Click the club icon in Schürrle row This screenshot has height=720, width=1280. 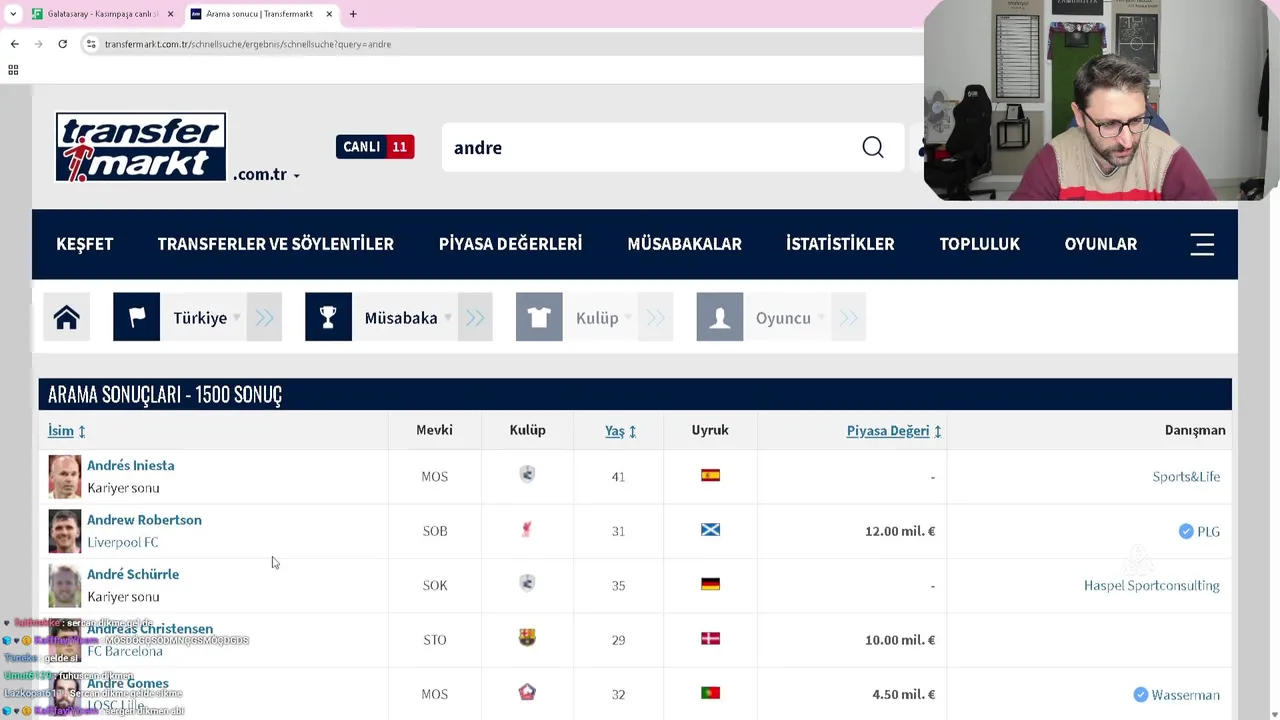tap(527, 583)
